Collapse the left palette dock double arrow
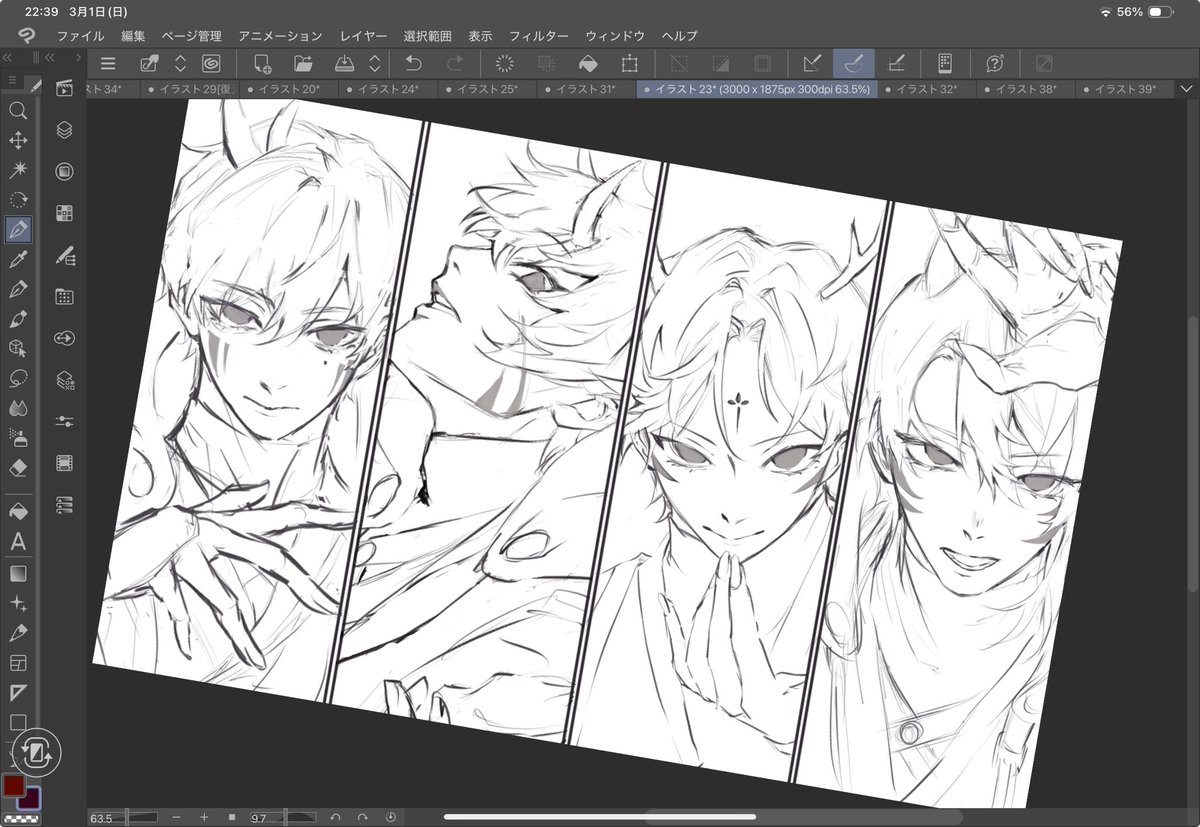Image resolution: width=1200 pixels, height=827 pixels. pyautogui.click(x=7, y=57)
